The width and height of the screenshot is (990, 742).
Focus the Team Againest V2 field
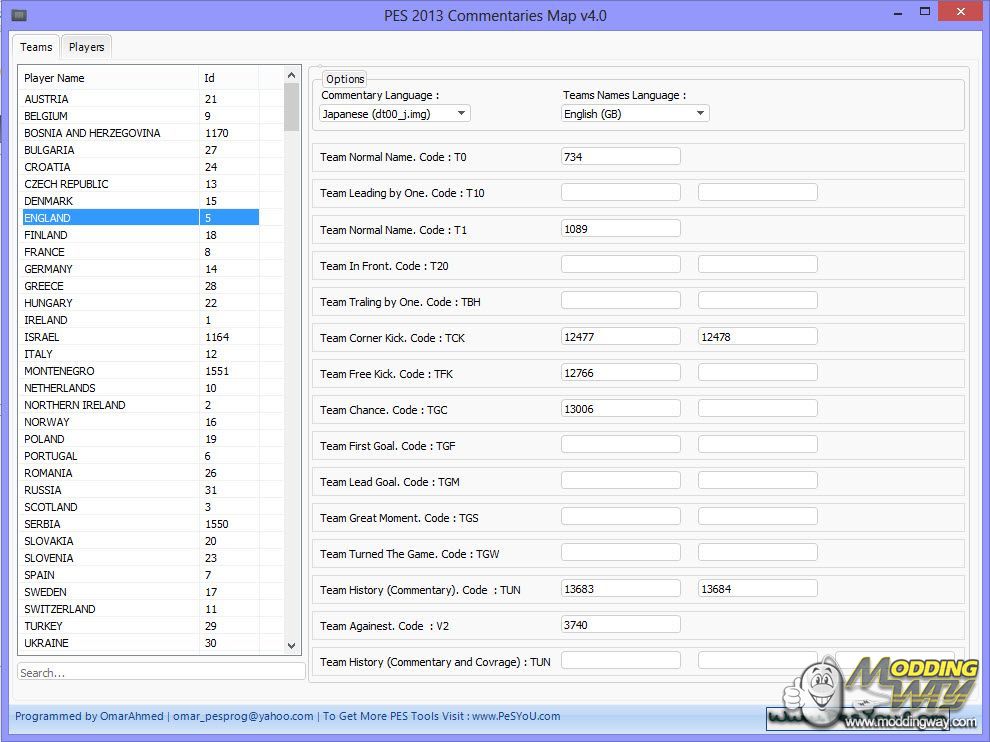(620, 625)
